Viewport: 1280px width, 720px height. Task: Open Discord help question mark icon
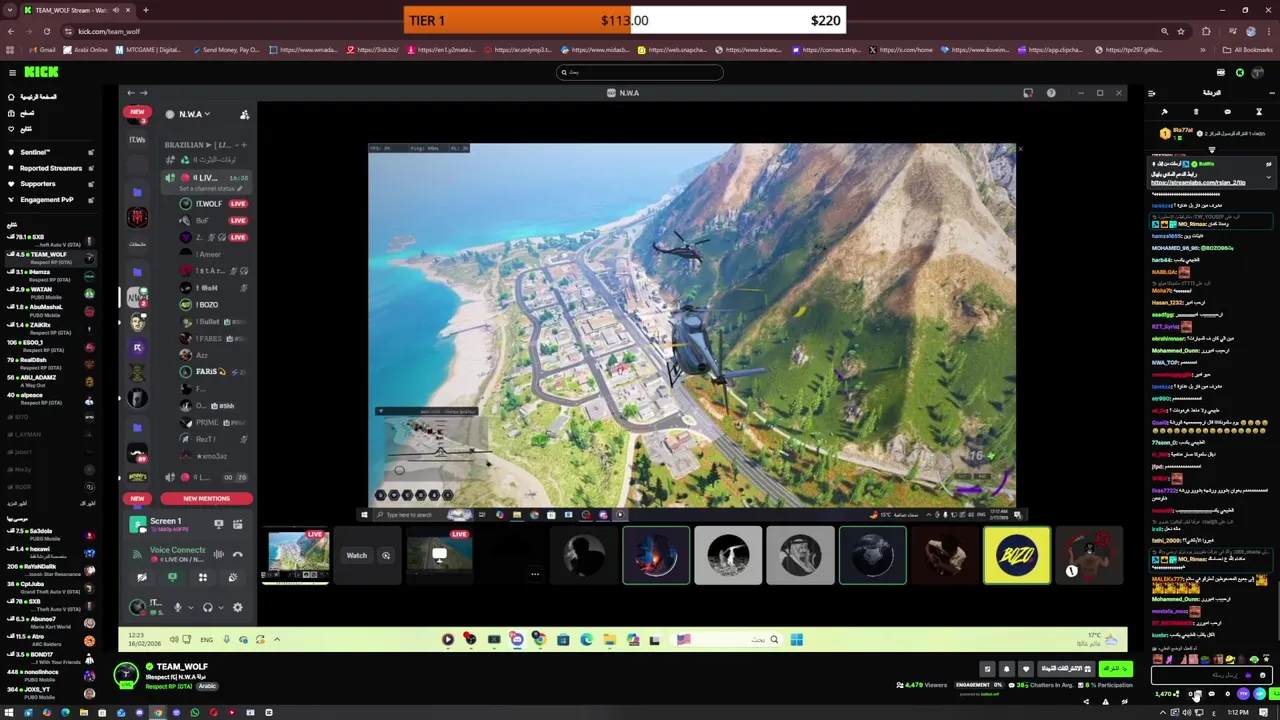click(x=1051, y=93)
